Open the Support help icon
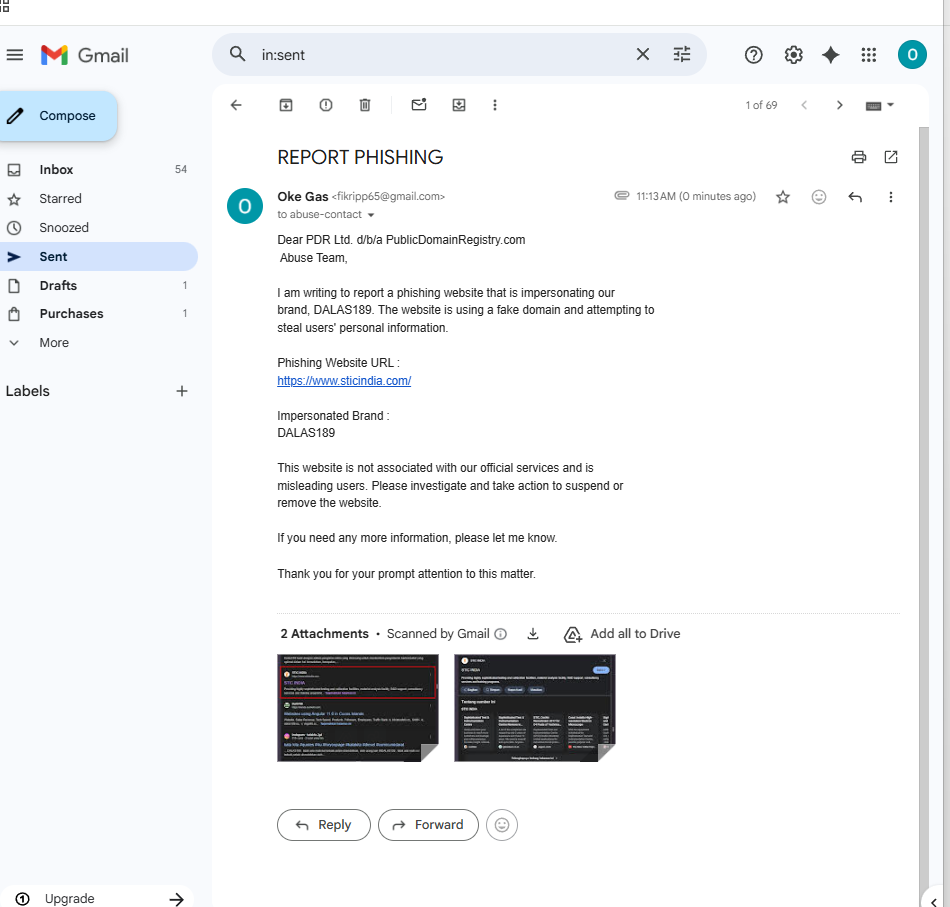Image resolution: width=950 pixels, height=907 pixels. pos(753,55)
